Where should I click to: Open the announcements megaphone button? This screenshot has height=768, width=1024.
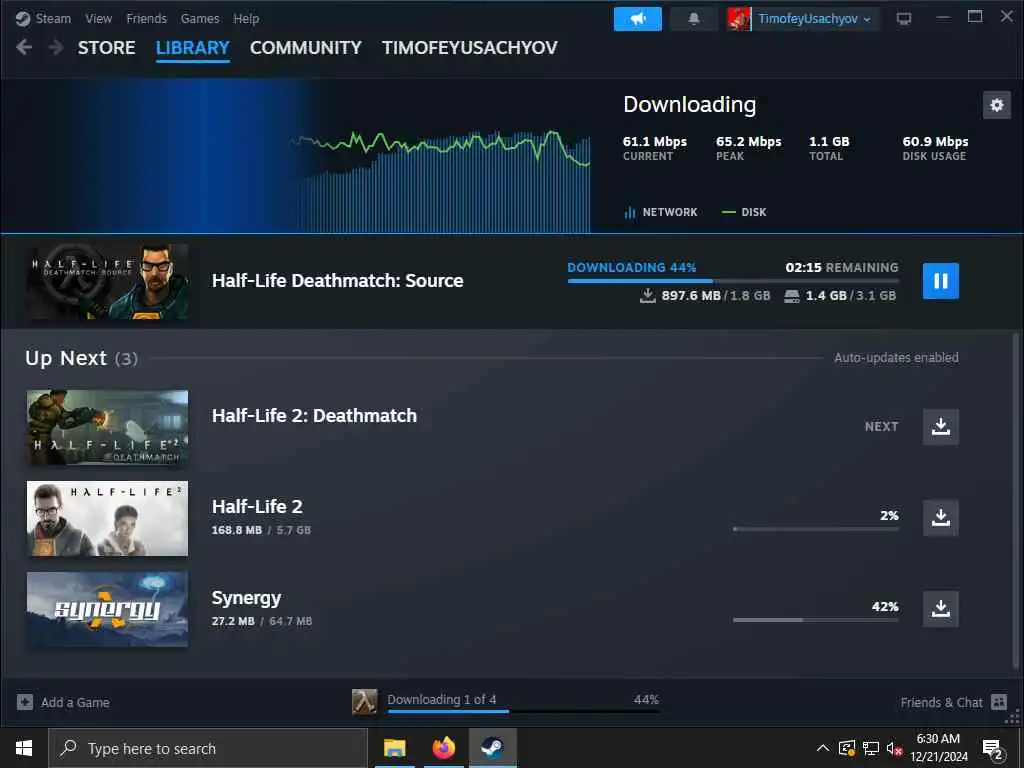coord(637,19)
